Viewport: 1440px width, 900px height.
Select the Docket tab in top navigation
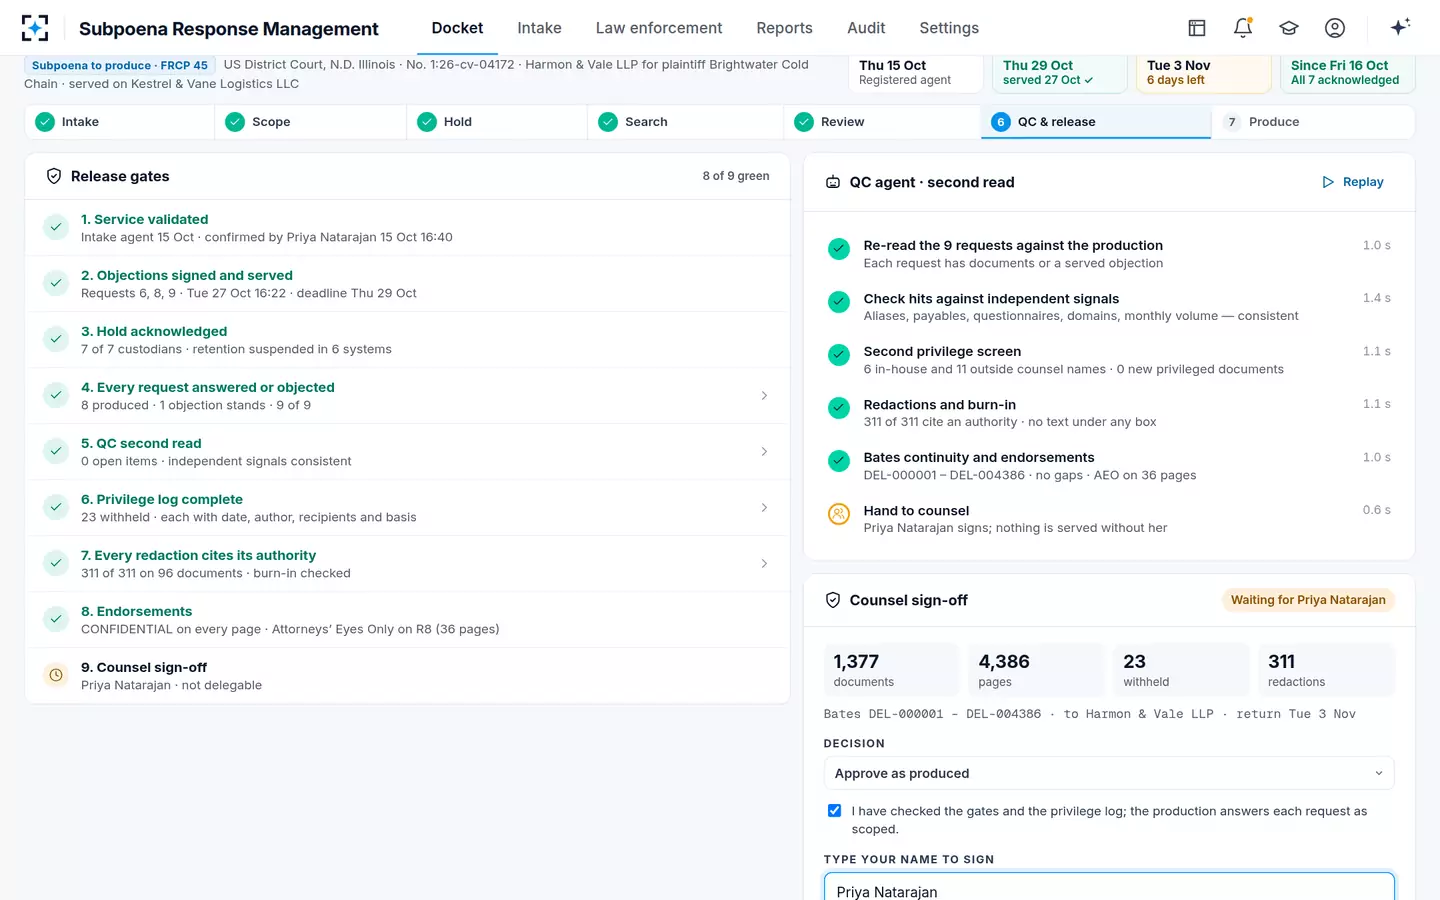(457, 28)
